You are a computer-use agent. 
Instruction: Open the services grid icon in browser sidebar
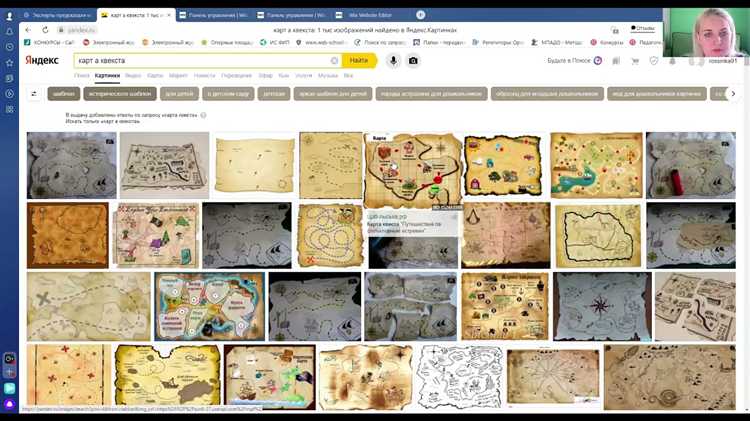click(x=9, y=109)
